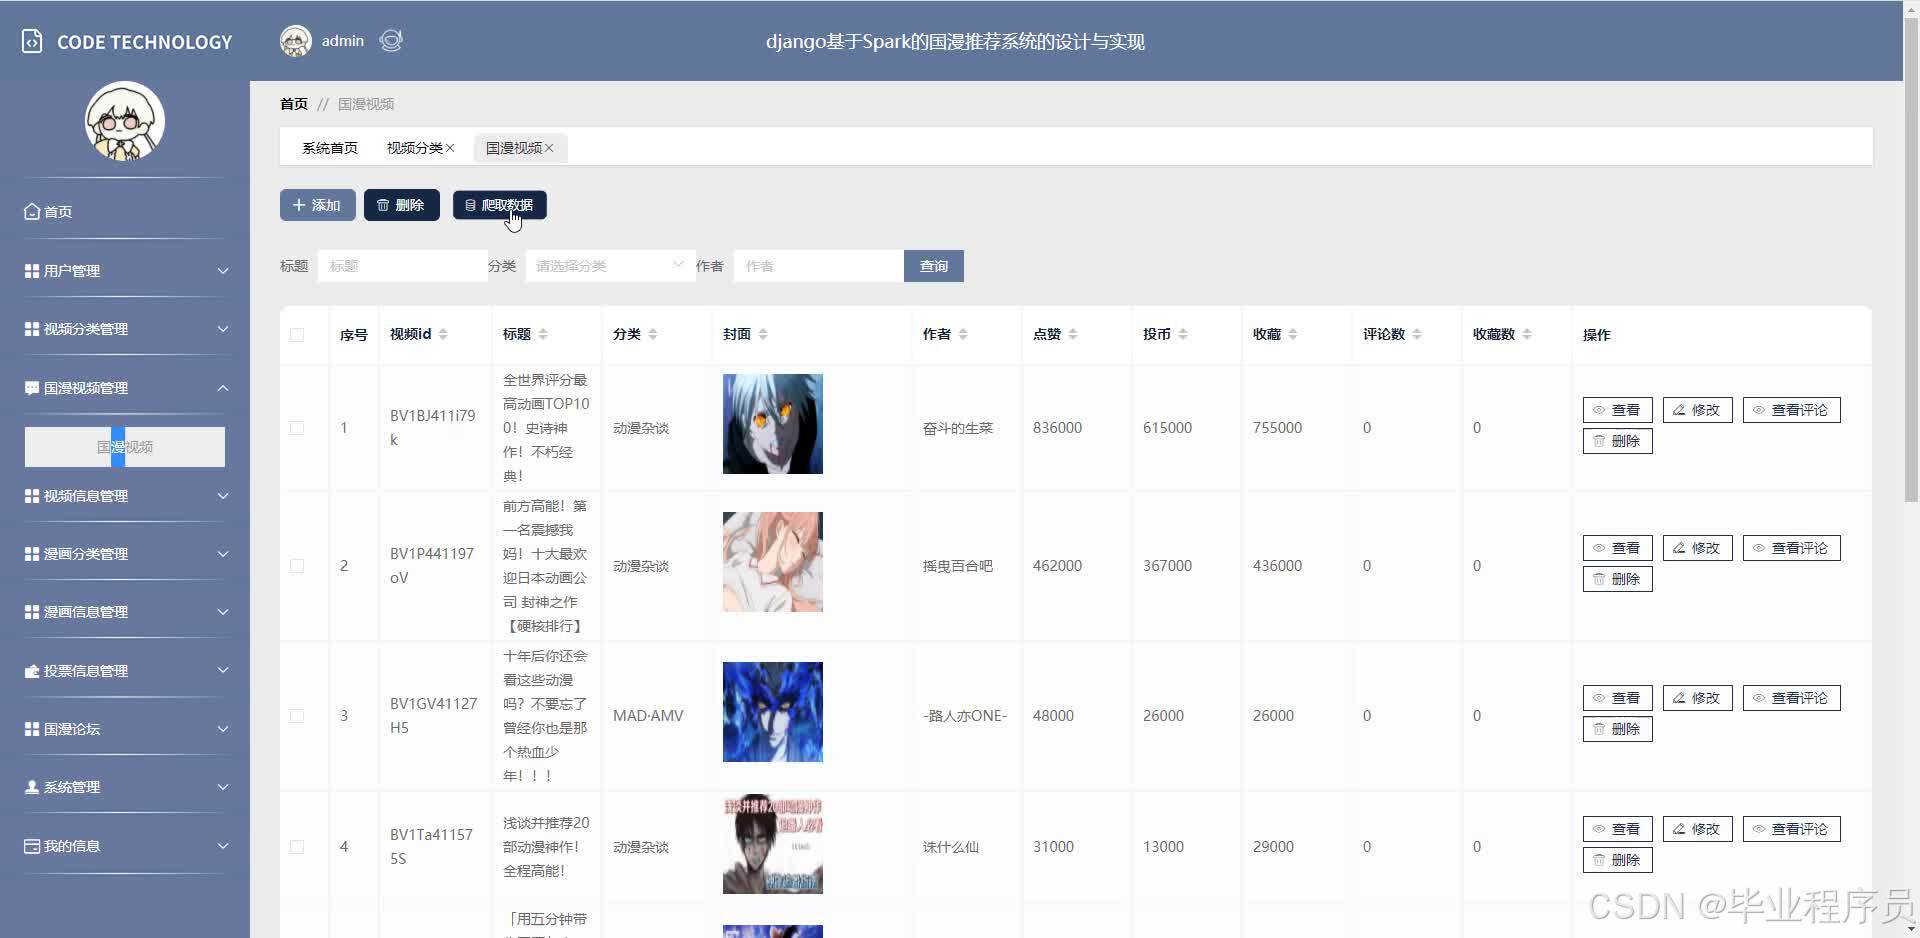Click 查看评论 for row 3 -路人亦ONE-

1791,698
